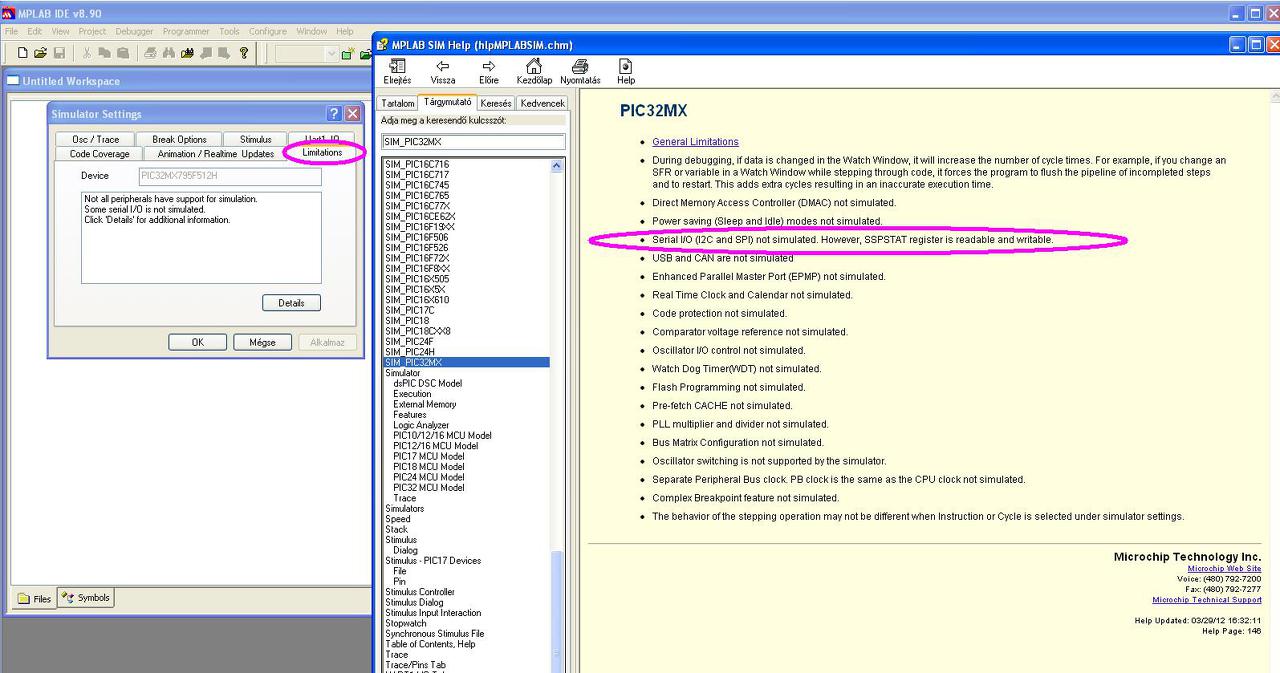Select the Tárgymutató index tab
Image resolution: width=1280 pixels, height=673 pixels.
[447, 102]
